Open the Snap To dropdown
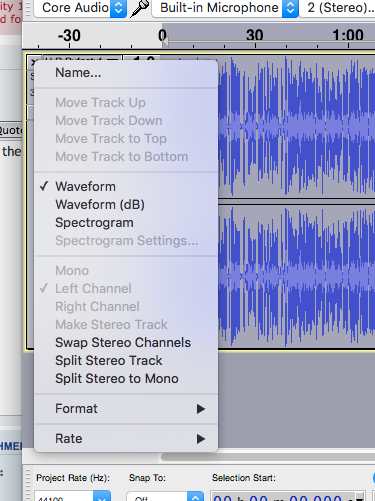The image size is (375, 501). (165, 496)
